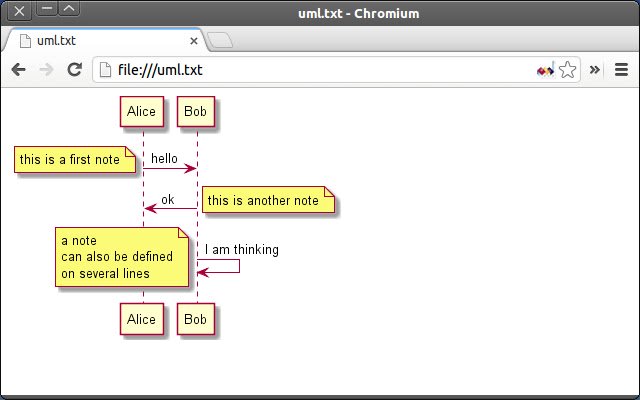
Task: Focus the file:///uml.txt address field
Action: (x=336, y=70)
